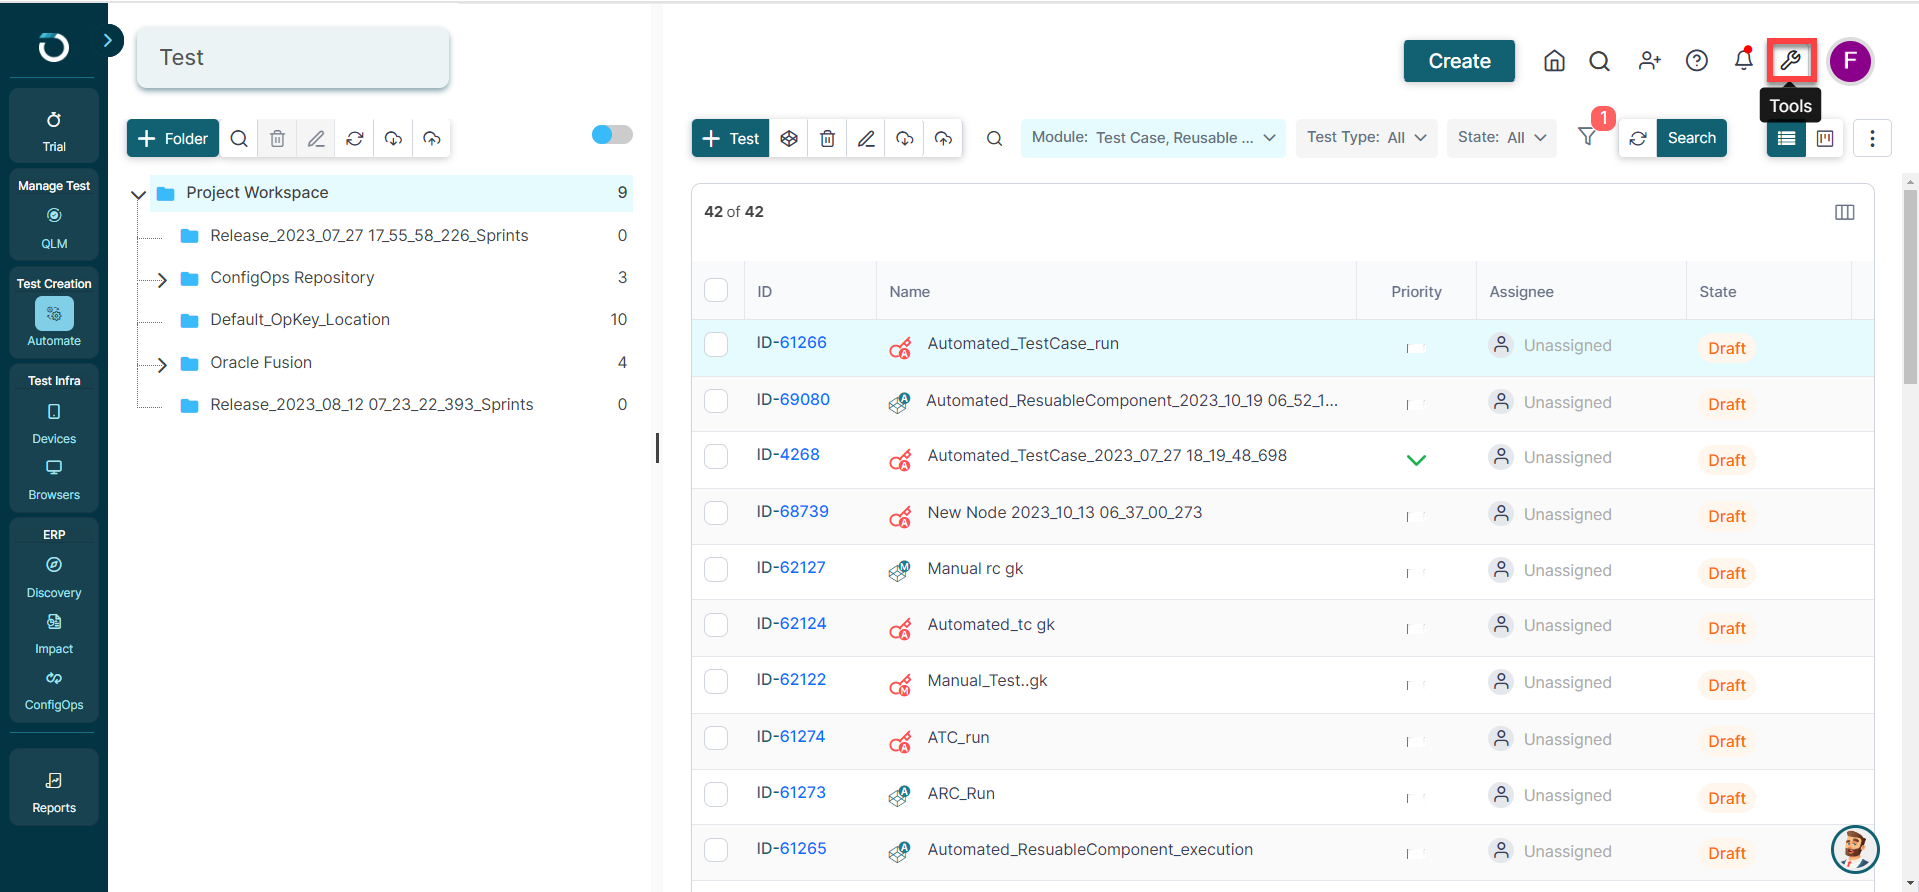Check the box for ID-62127
1919x892 pixels.
(x=716, y=569)
